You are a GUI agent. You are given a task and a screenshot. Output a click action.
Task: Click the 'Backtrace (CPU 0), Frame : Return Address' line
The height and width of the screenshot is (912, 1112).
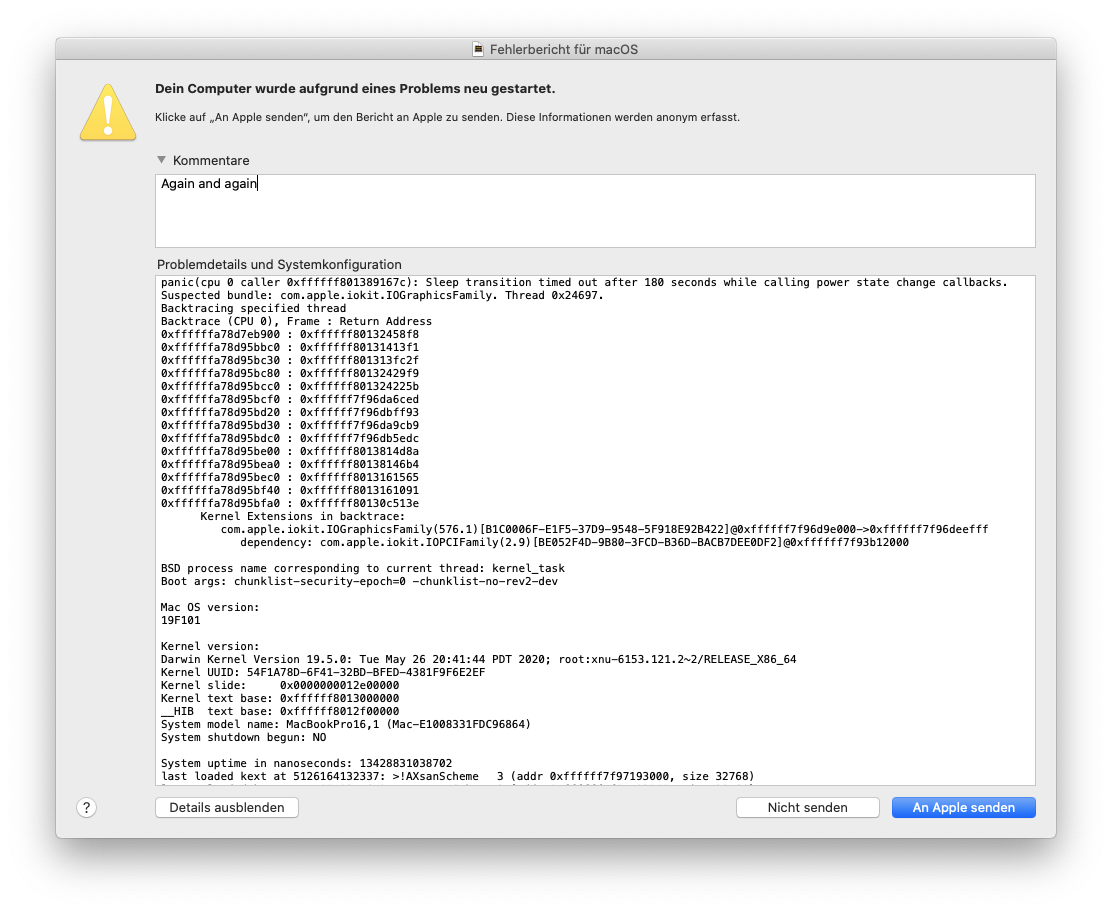(296, 321)
